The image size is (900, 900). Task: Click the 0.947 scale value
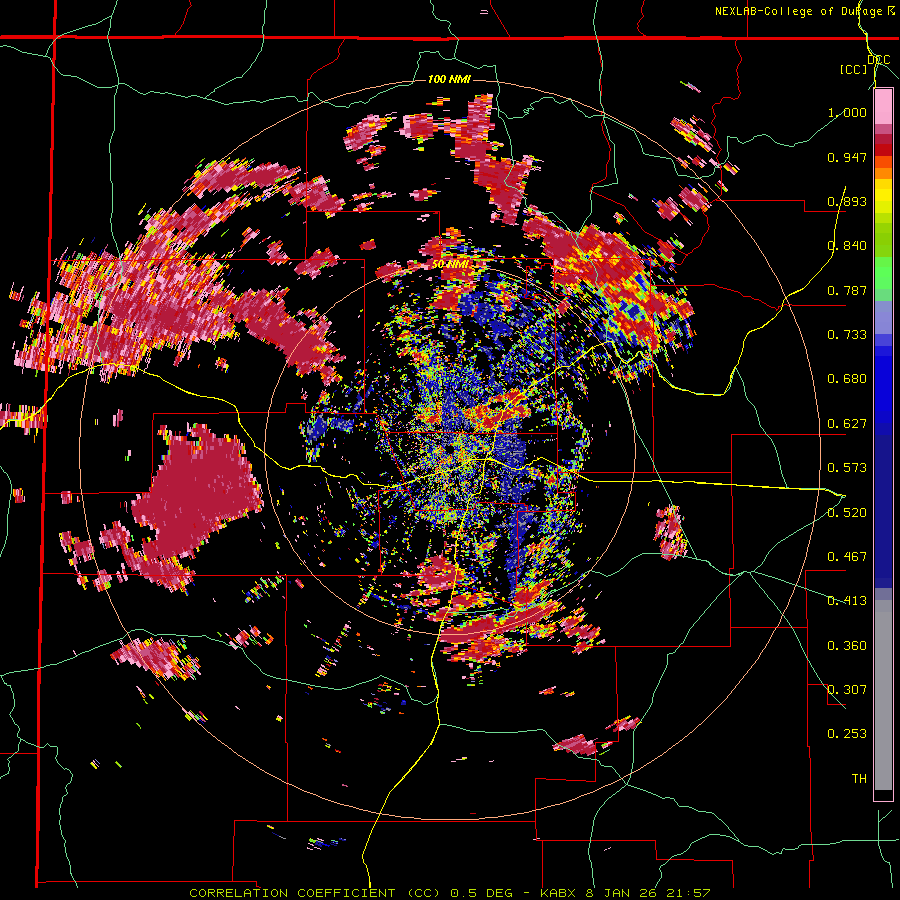coord(847,157)
